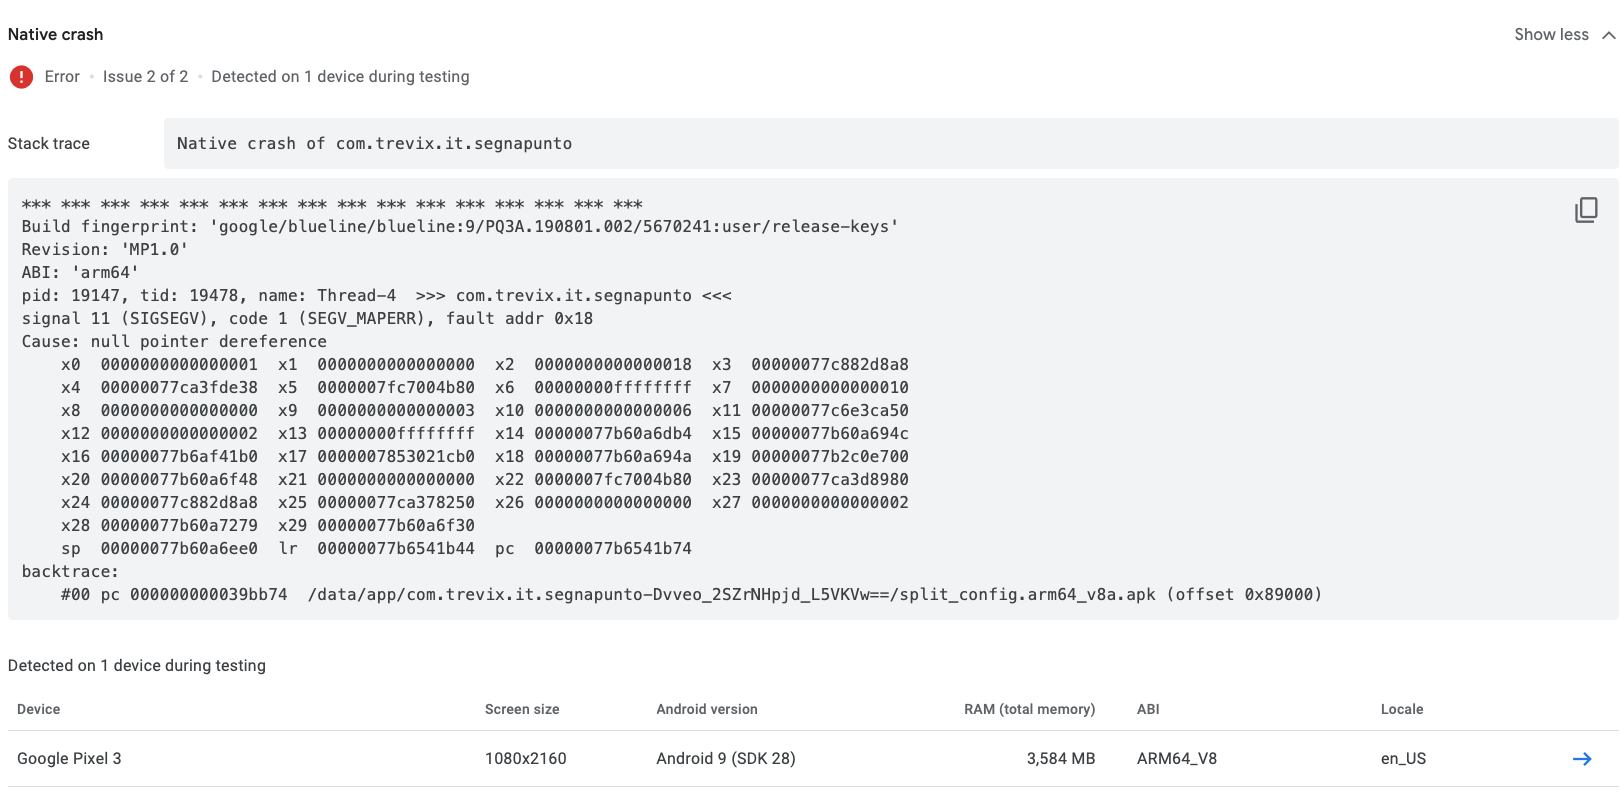Click the Issue 2 of 2 label
The height and width of the screenshot is (796, 1621).
point(145,77)
